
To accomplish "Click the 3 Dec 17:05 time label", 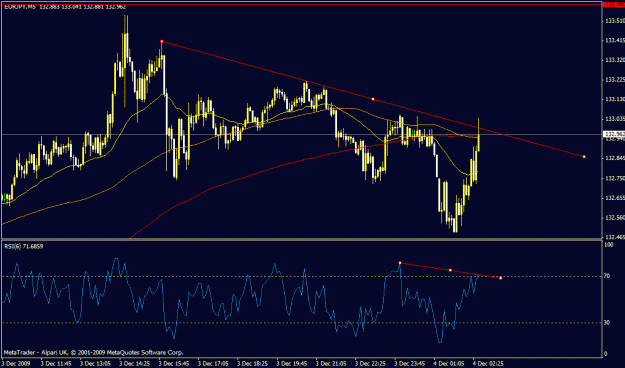I will click(x=213, y=364).
